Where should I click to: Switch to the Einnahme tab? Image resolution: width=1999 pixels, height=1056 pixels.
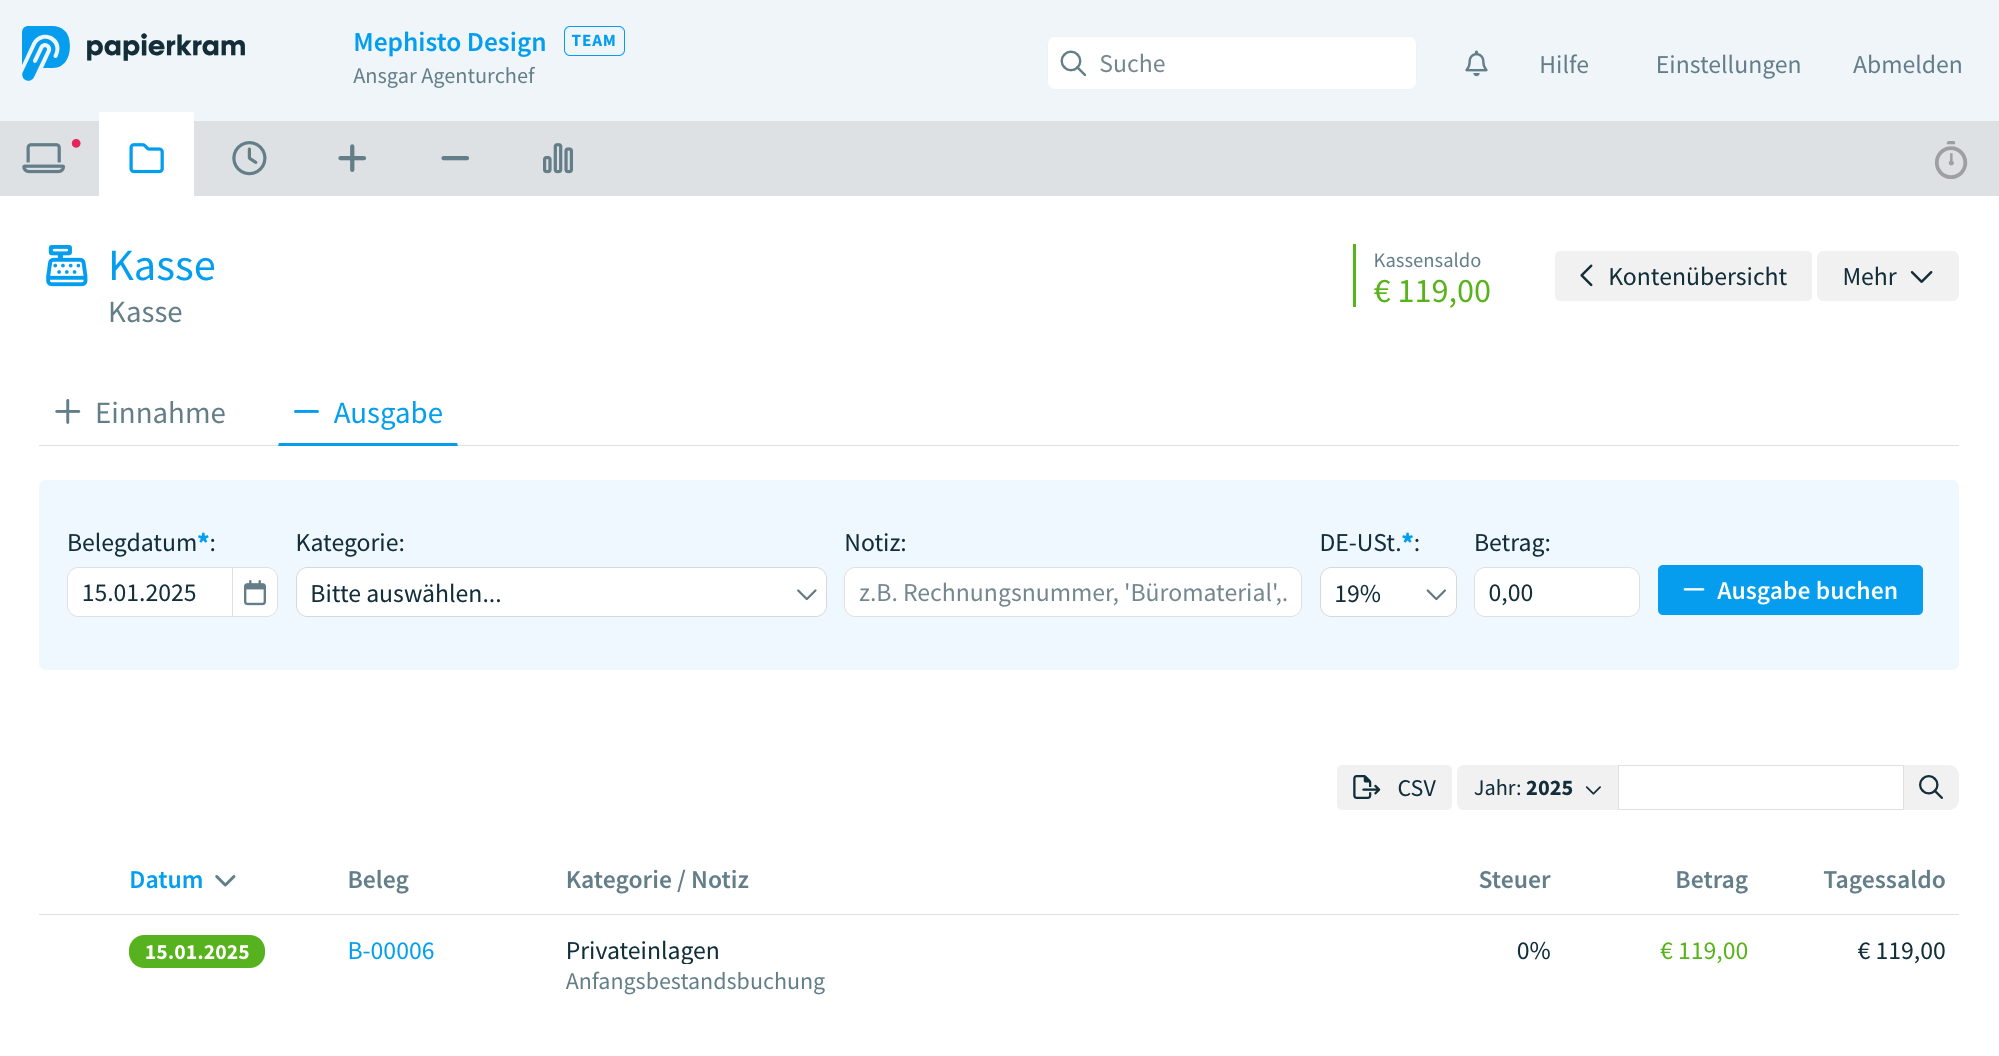(140, 412)
